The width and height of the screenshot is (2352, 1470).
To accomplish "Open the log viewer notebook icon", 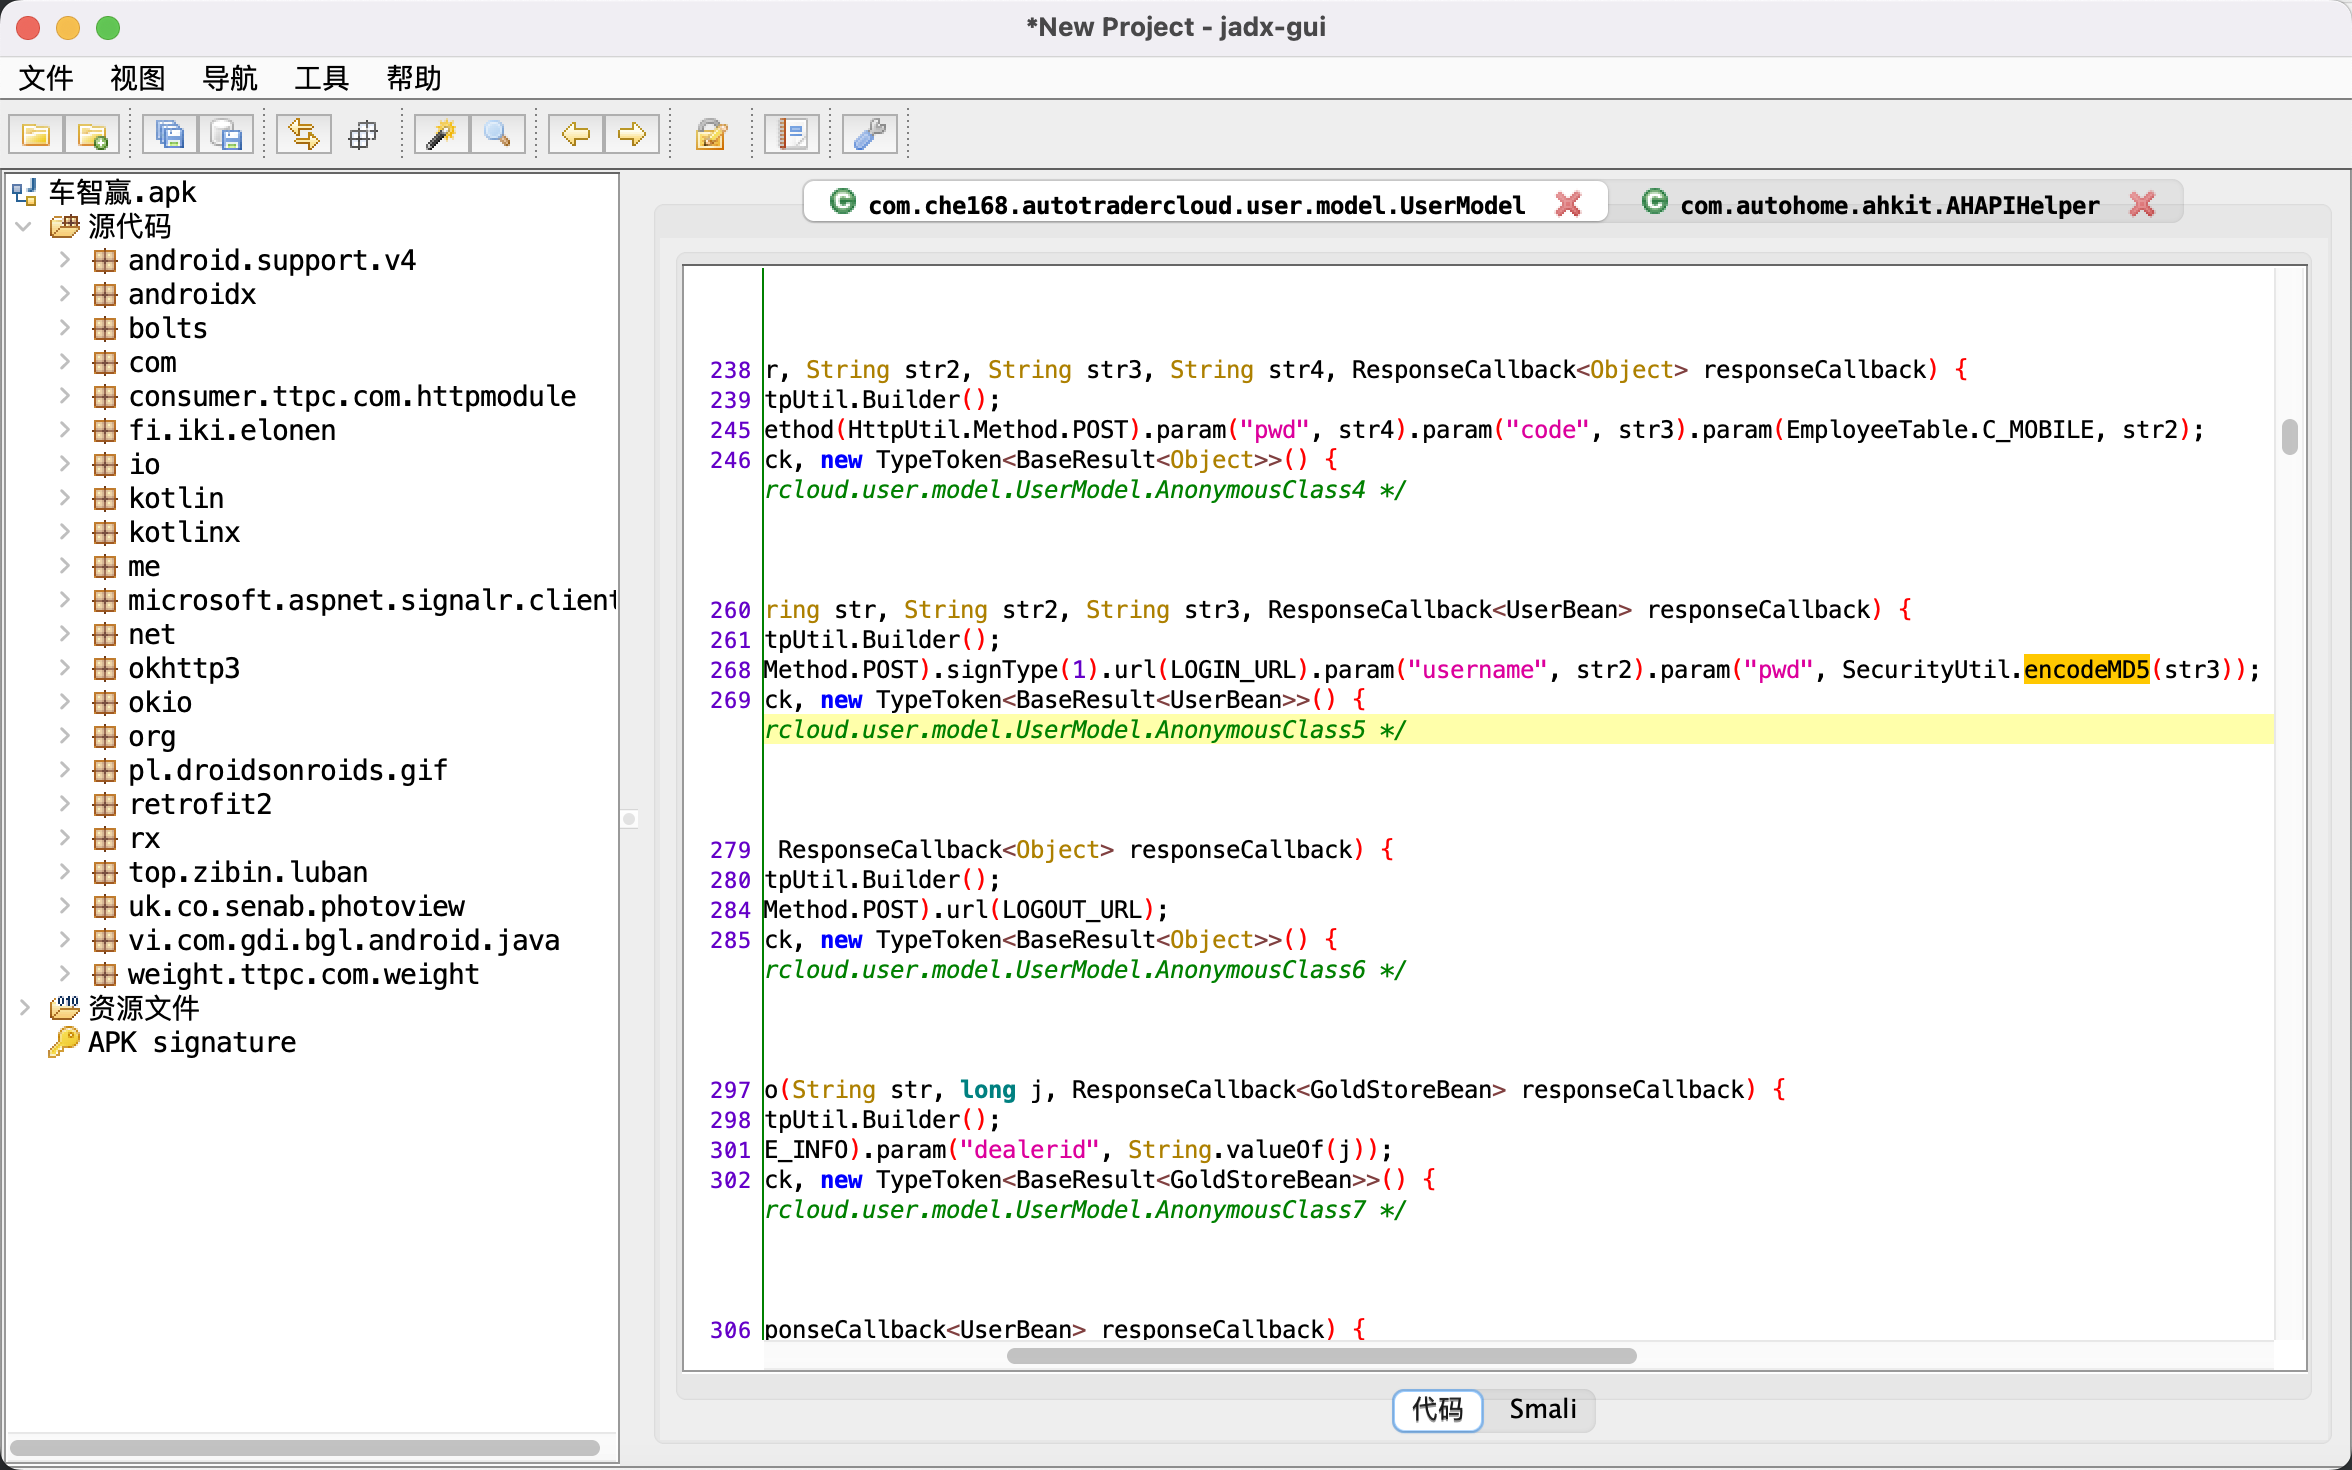I will coord(792,134).
